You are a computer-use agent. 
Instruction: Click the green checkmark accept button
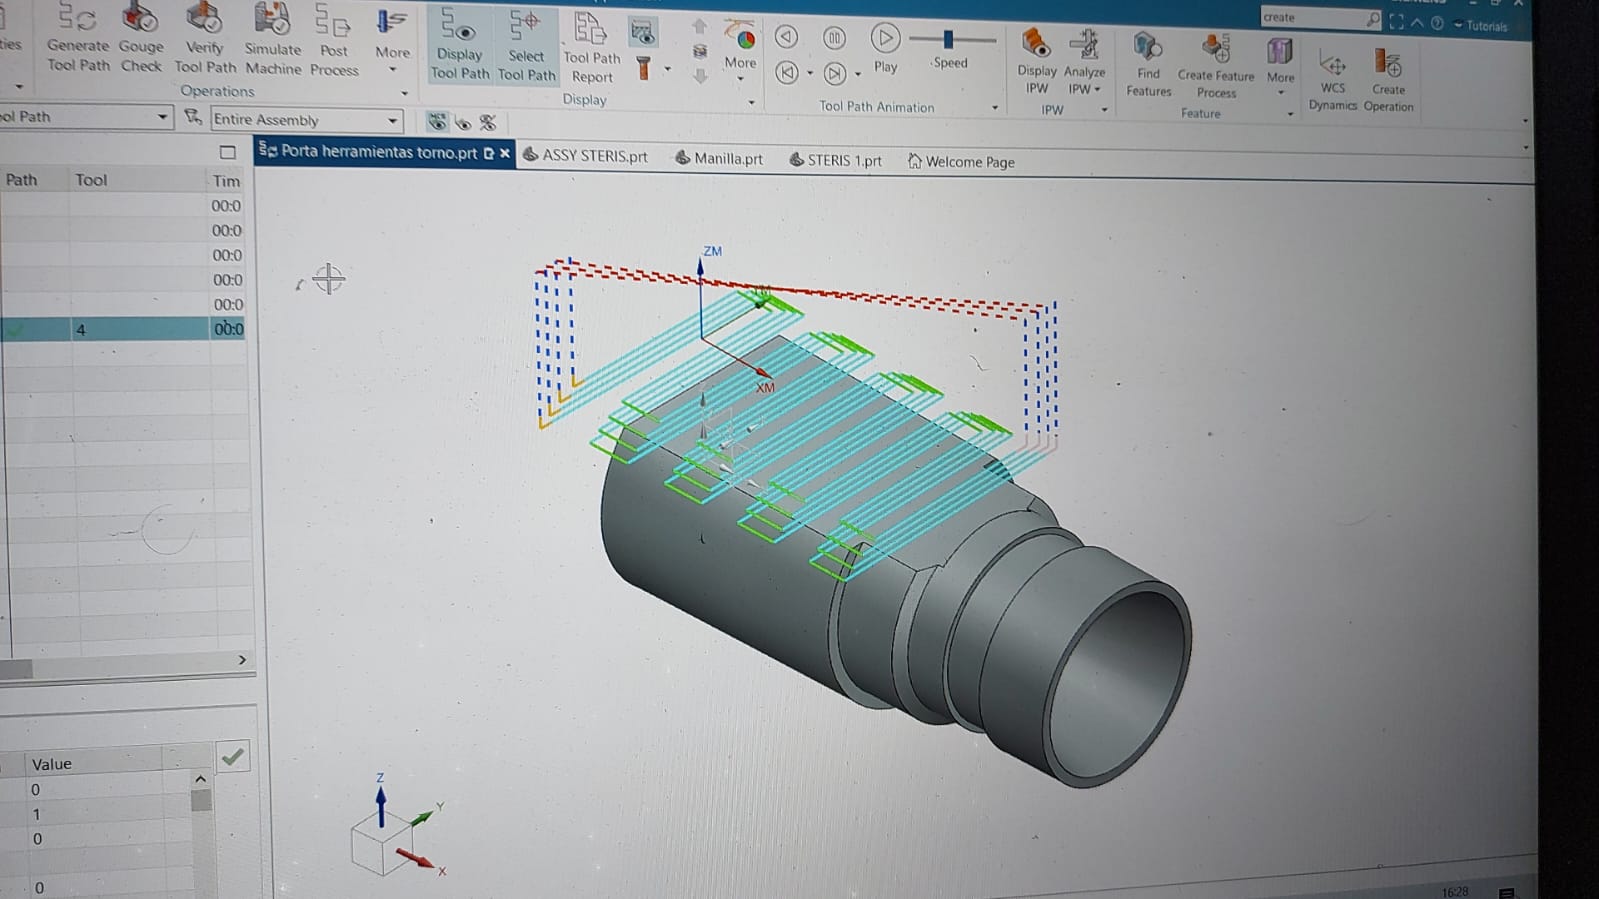click(x=232, y=757)
